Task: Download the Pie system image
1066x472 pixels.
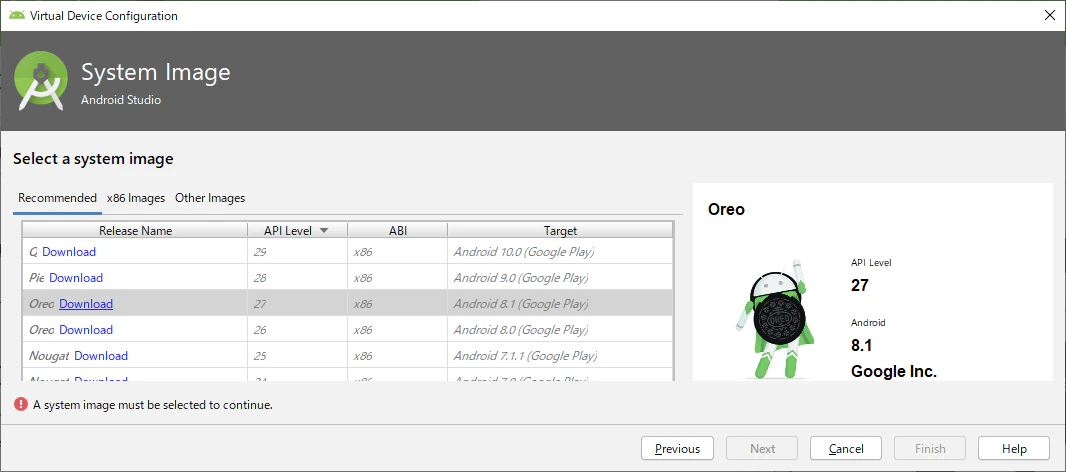Action: tap(76, 277)
